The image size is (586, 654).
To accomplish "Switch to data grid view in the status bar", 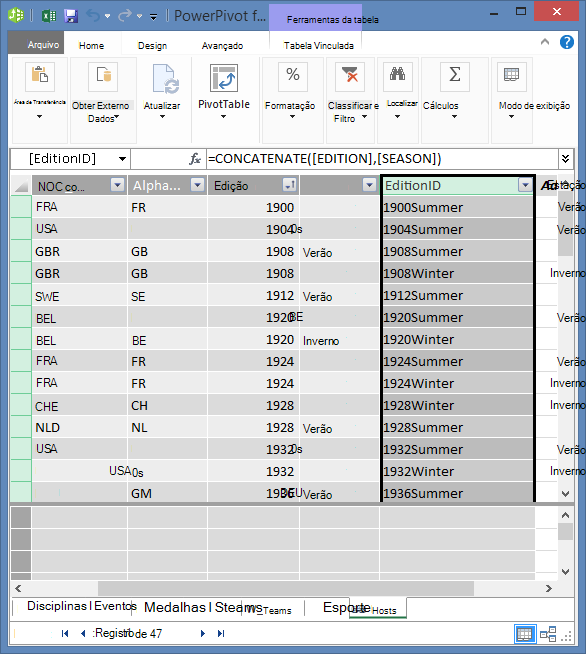I will pos(524,634).
